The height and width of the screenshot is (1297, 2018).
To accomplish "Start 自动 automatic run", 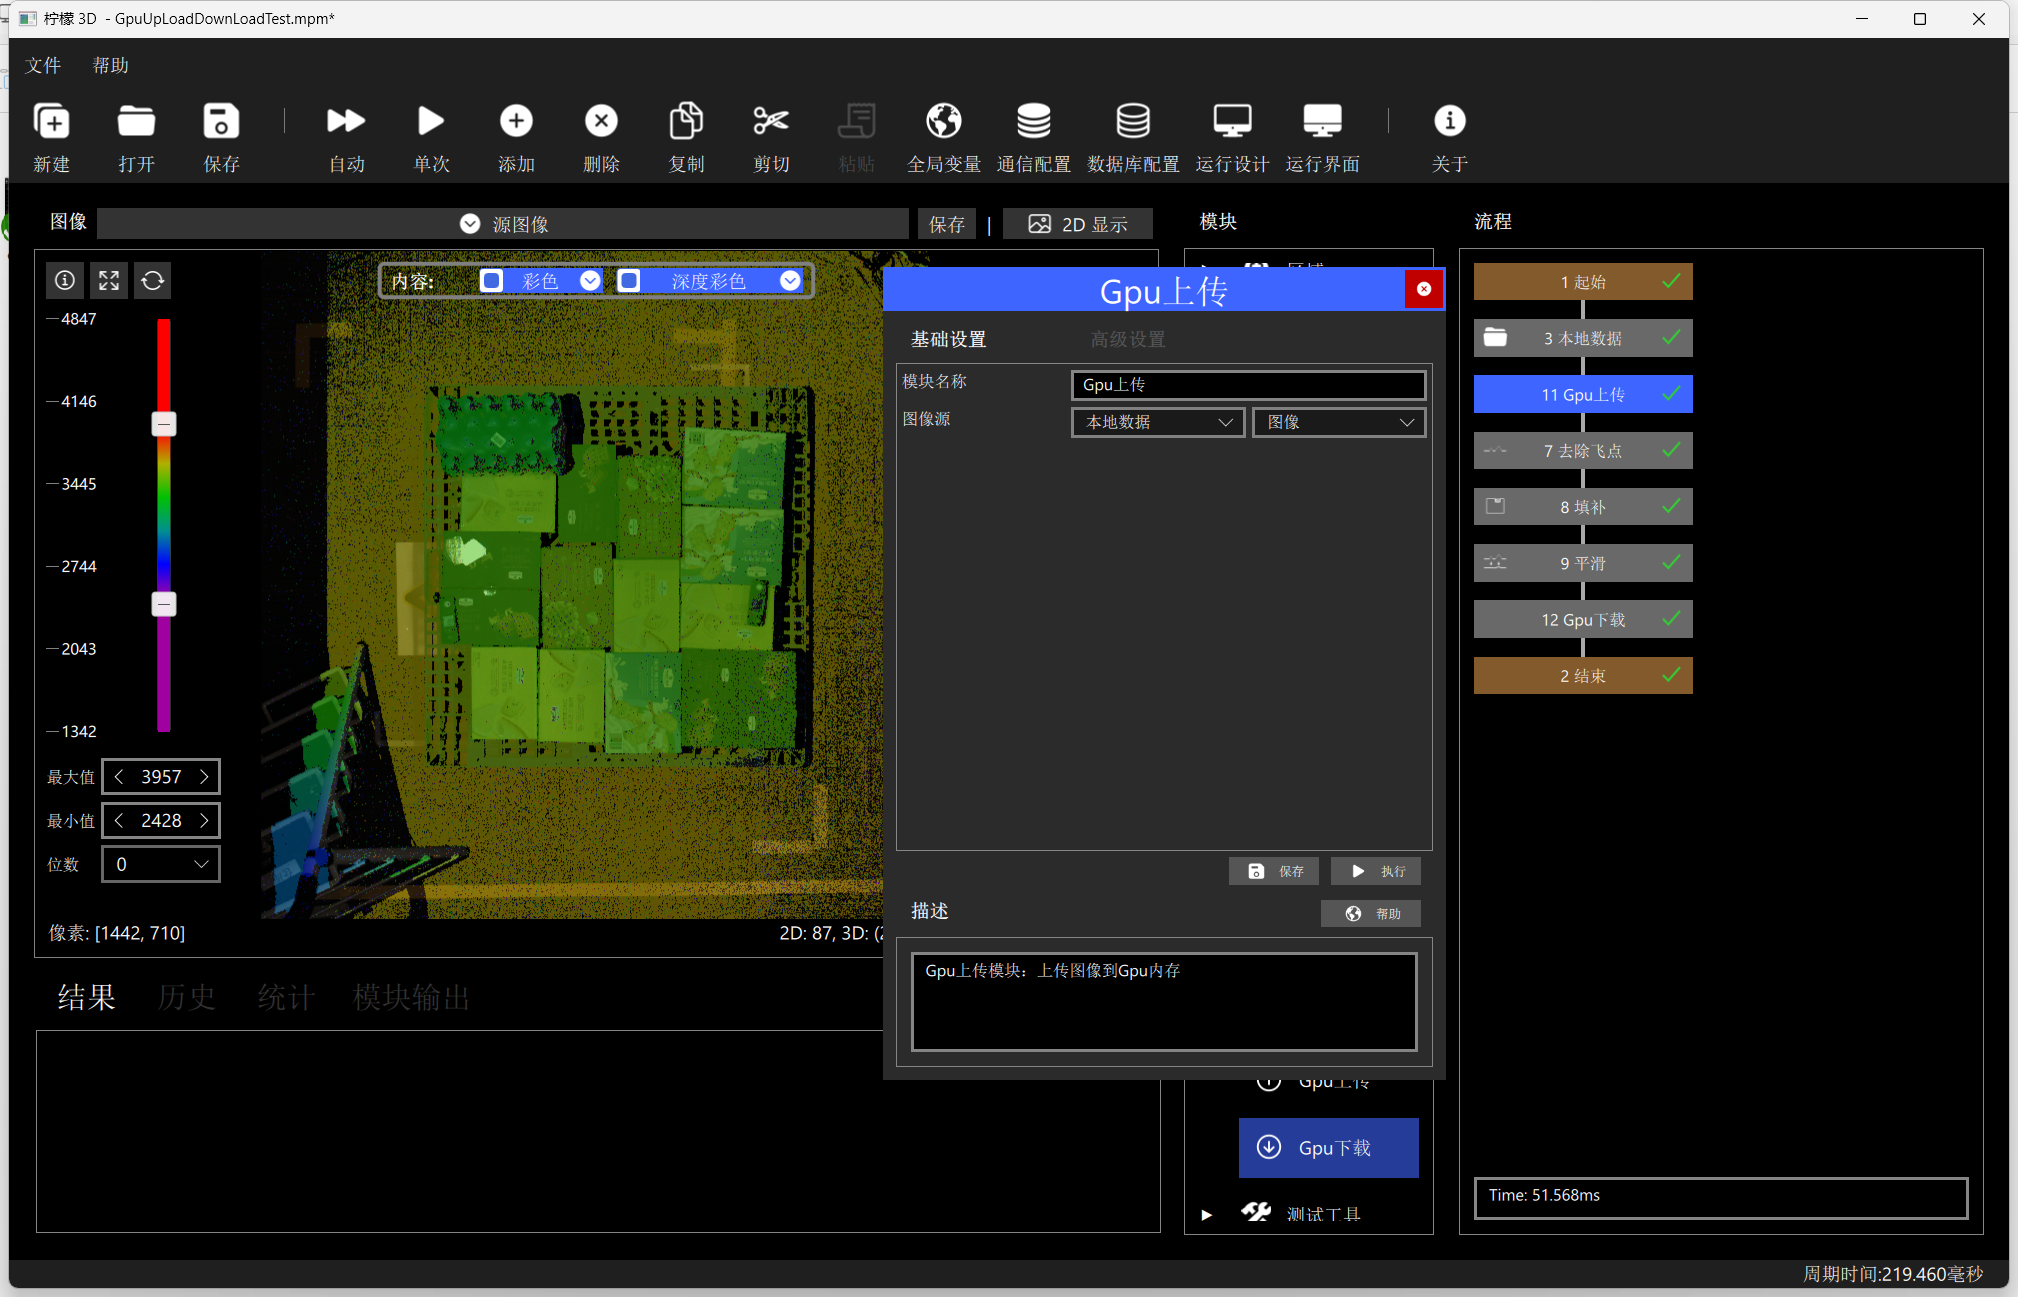I will (x=346, y=121).
